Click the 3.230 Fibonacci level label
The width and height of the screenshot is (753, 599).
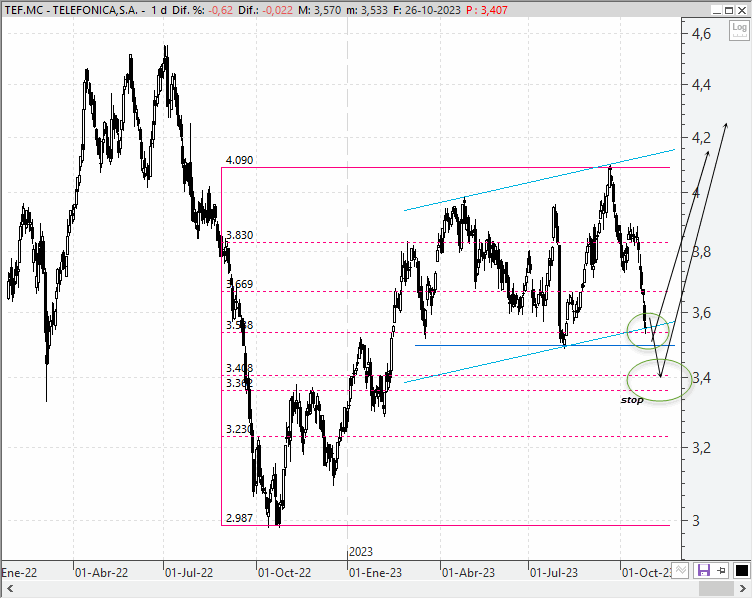pos(239,429)
